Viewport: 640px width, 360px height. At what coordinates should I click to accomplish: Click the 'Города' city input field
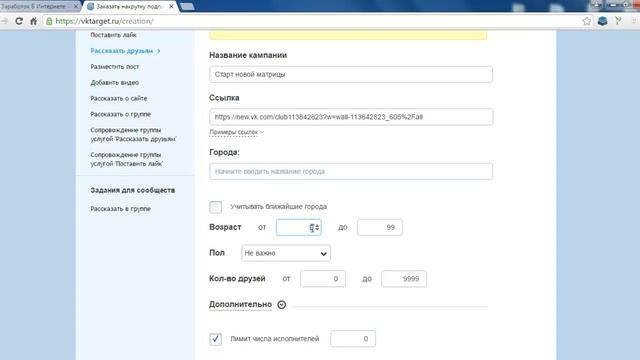(351, 171)
